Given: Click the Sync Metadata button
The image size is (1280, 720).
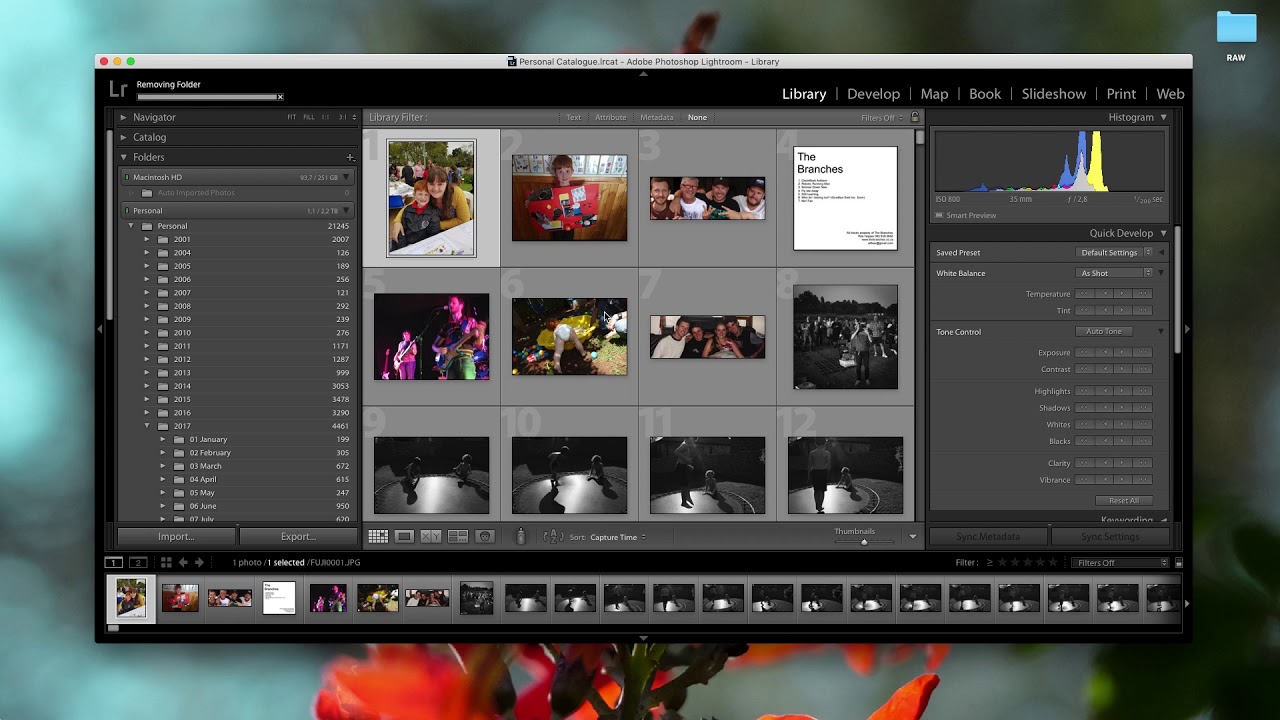Looking at the screenshot, I should pos(988,537).
